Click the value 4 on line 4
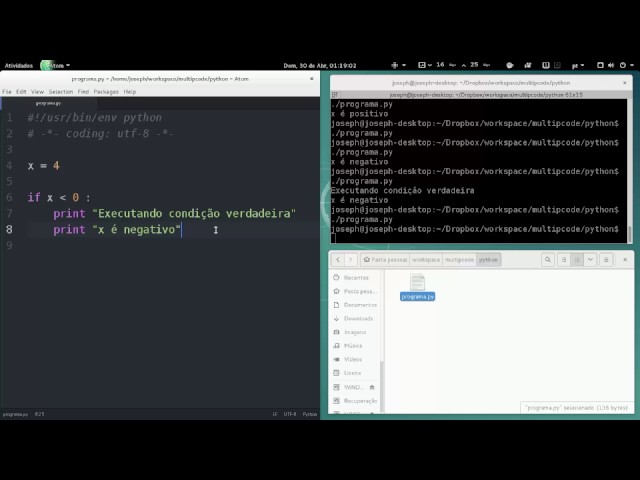 [56, 166]
